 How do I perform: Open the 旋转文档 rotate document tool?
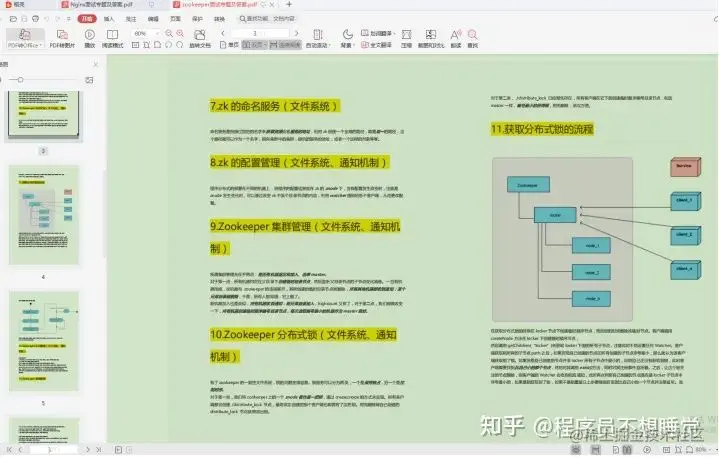coord(200,39)
